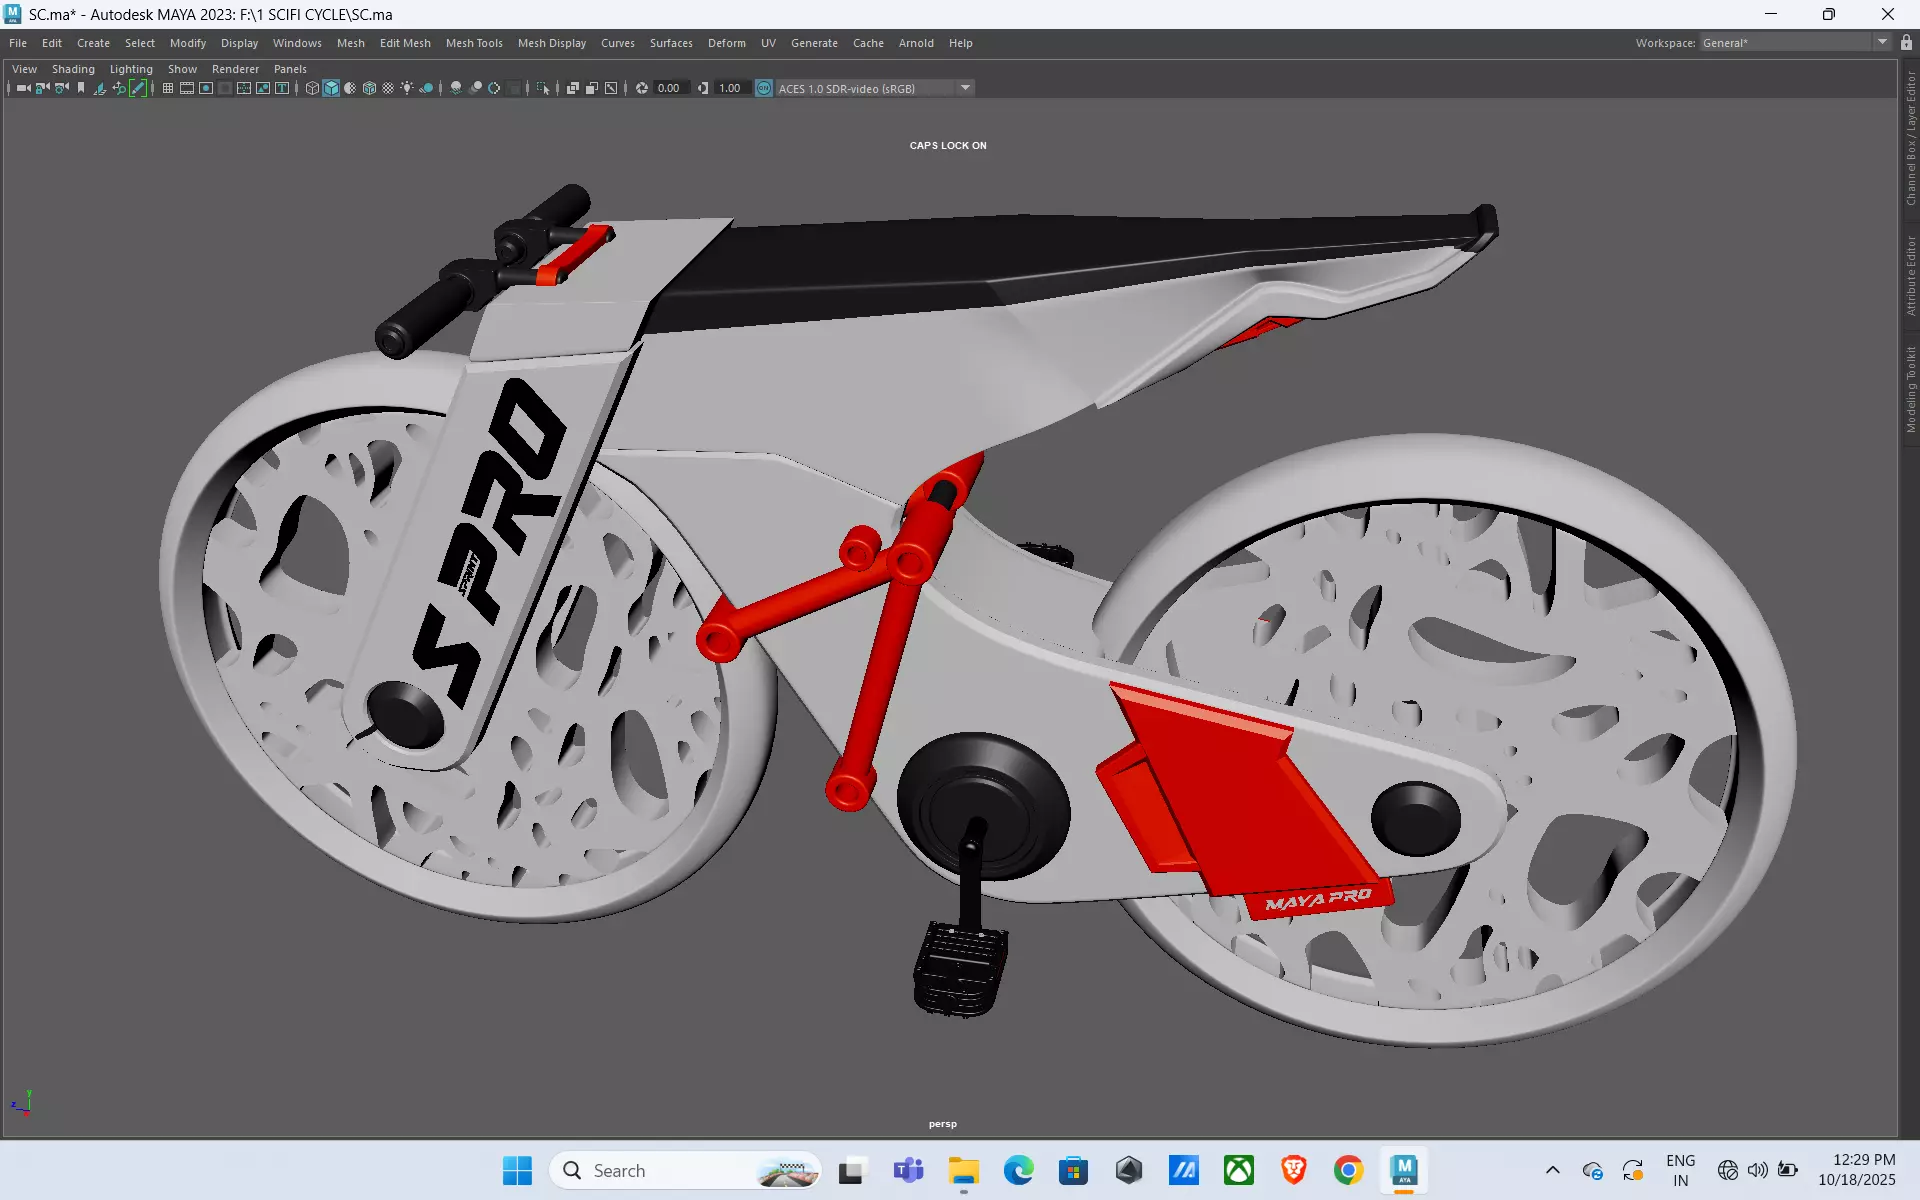Click the Select Camera icon
The image size is (1920, 1200).
pyautogui.click(x=23, y=88)
